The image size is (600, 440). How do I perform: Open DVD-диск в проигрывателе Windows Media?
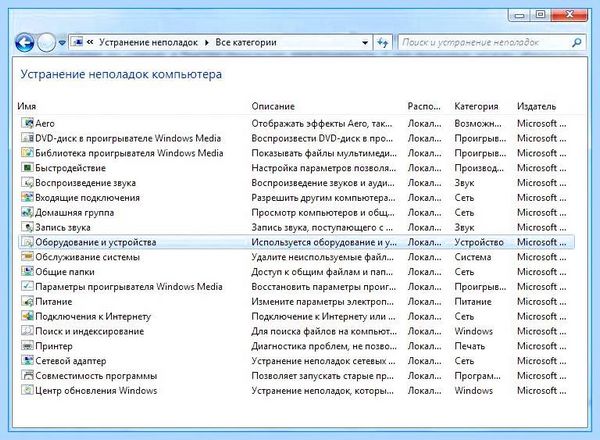(x=128, y=138)
